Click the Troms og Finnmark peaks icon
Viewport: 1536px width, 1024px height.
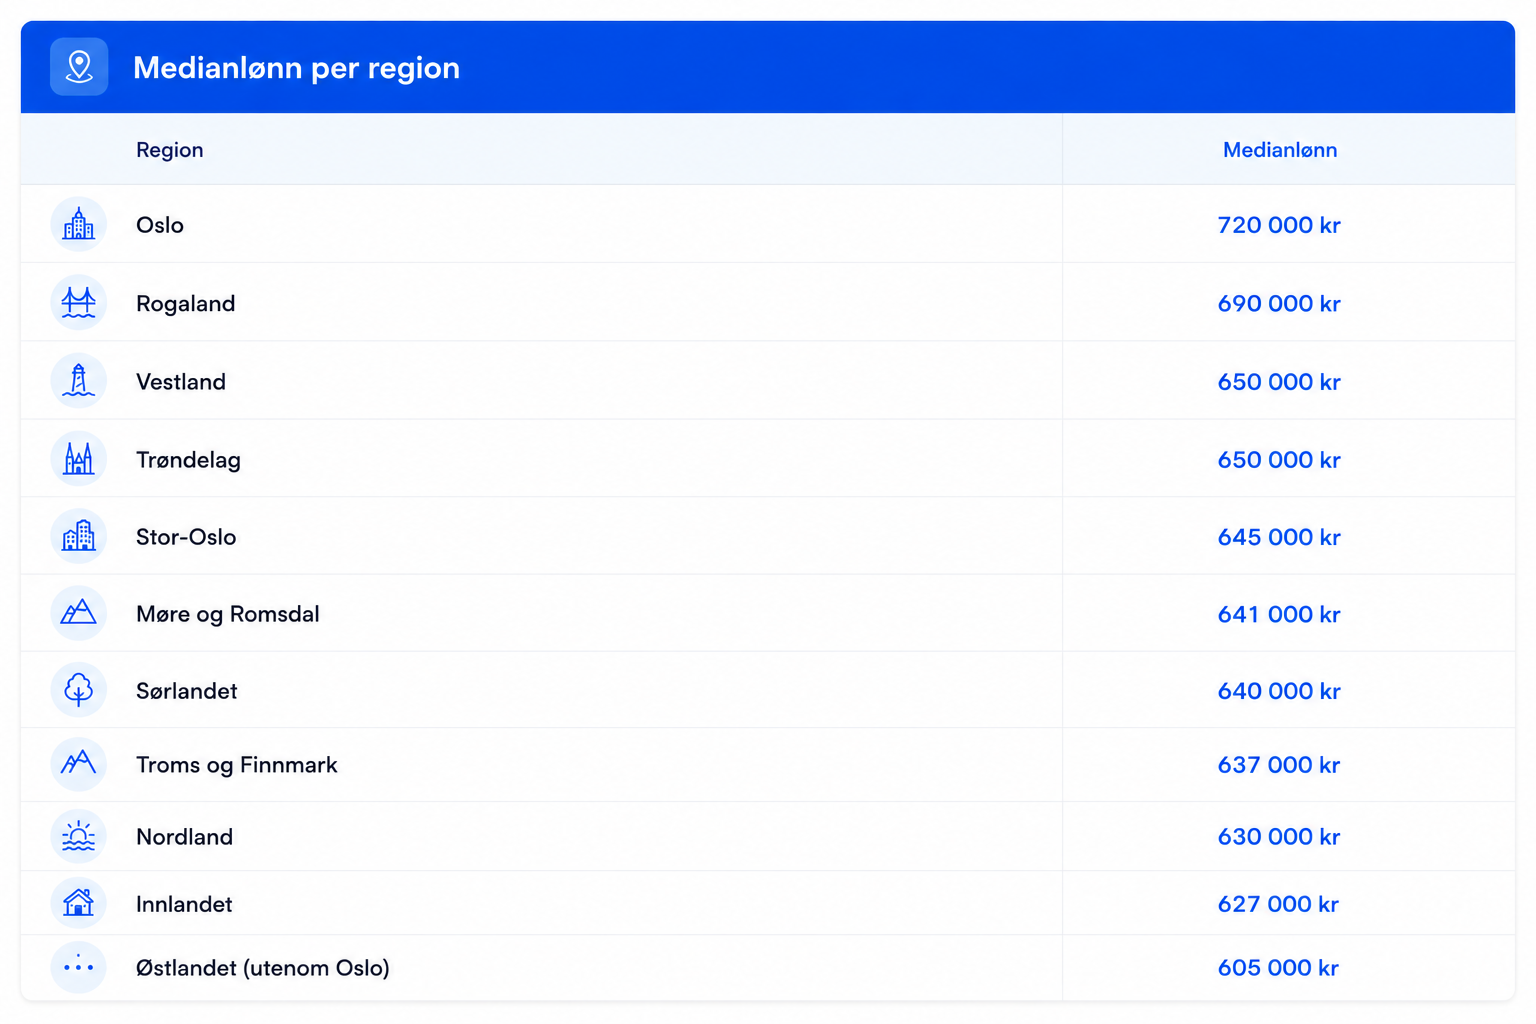79,764
